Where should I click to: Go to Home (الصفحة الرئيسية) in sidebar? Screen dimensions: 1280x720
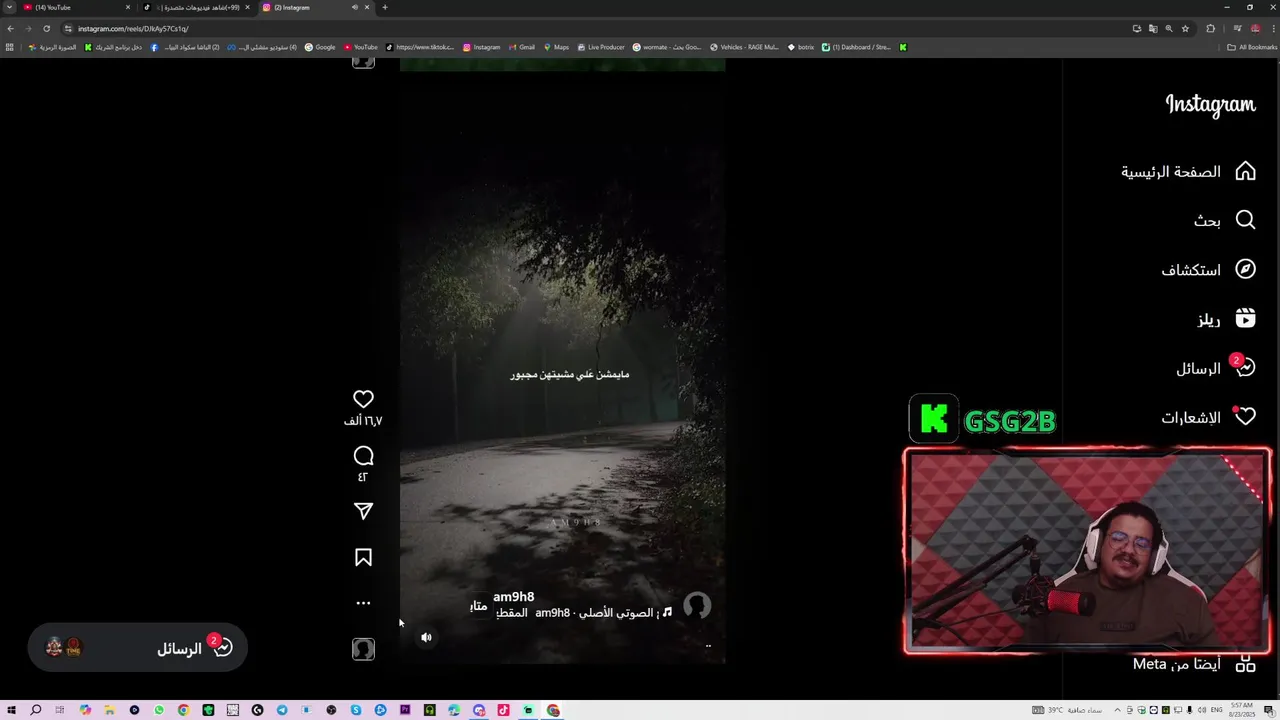tap(1188, 172)
